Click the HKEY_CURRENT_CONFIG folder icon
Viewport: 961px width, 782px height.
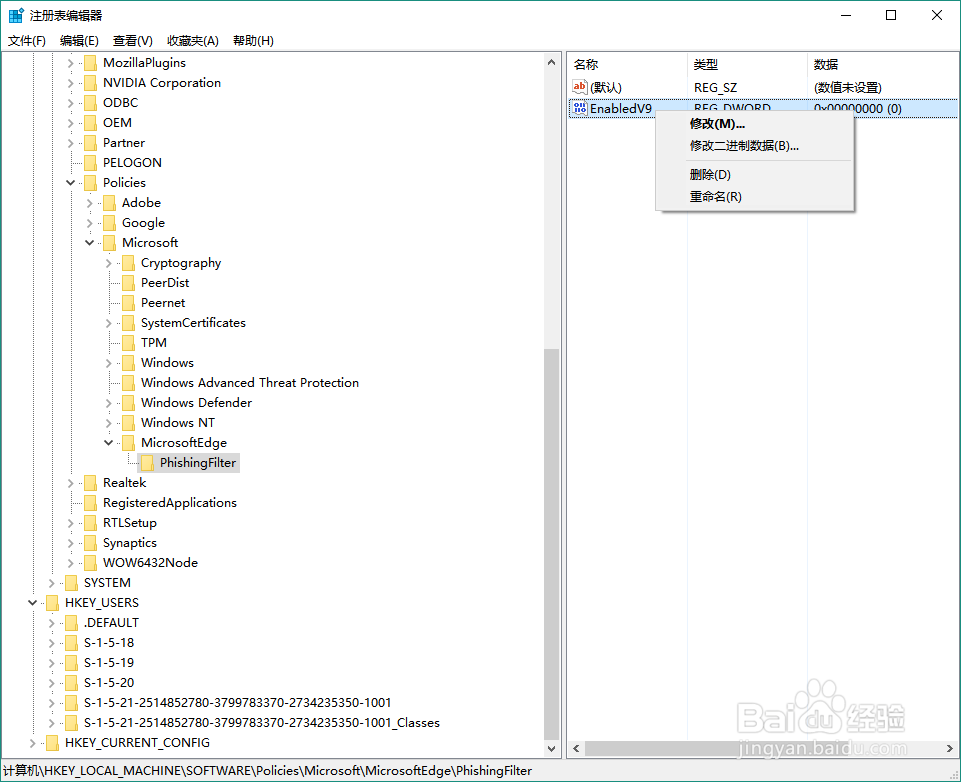coord(52,743)
